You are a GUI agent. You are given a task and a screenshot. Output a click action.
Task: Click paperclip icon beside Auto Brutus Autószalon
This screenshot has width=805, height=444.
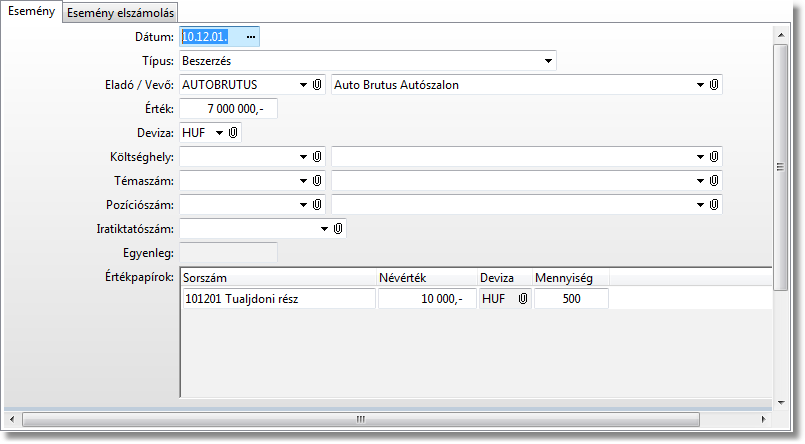point(714,85)
